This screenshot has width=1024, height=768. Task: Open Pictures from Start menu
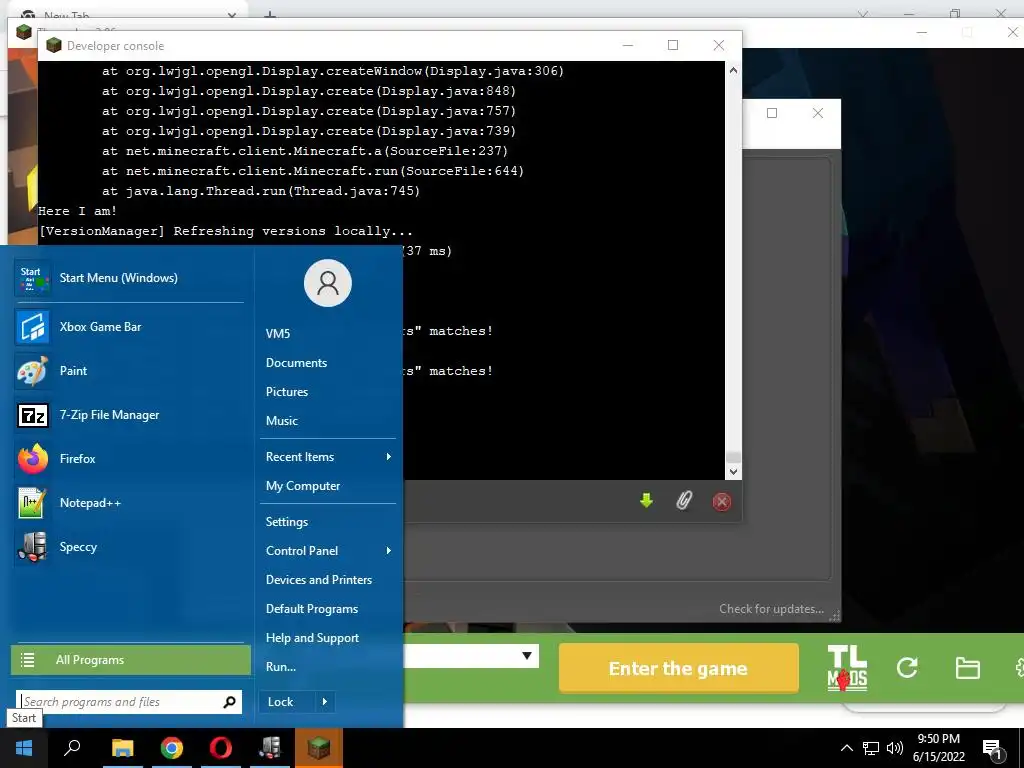click(287, 392)
